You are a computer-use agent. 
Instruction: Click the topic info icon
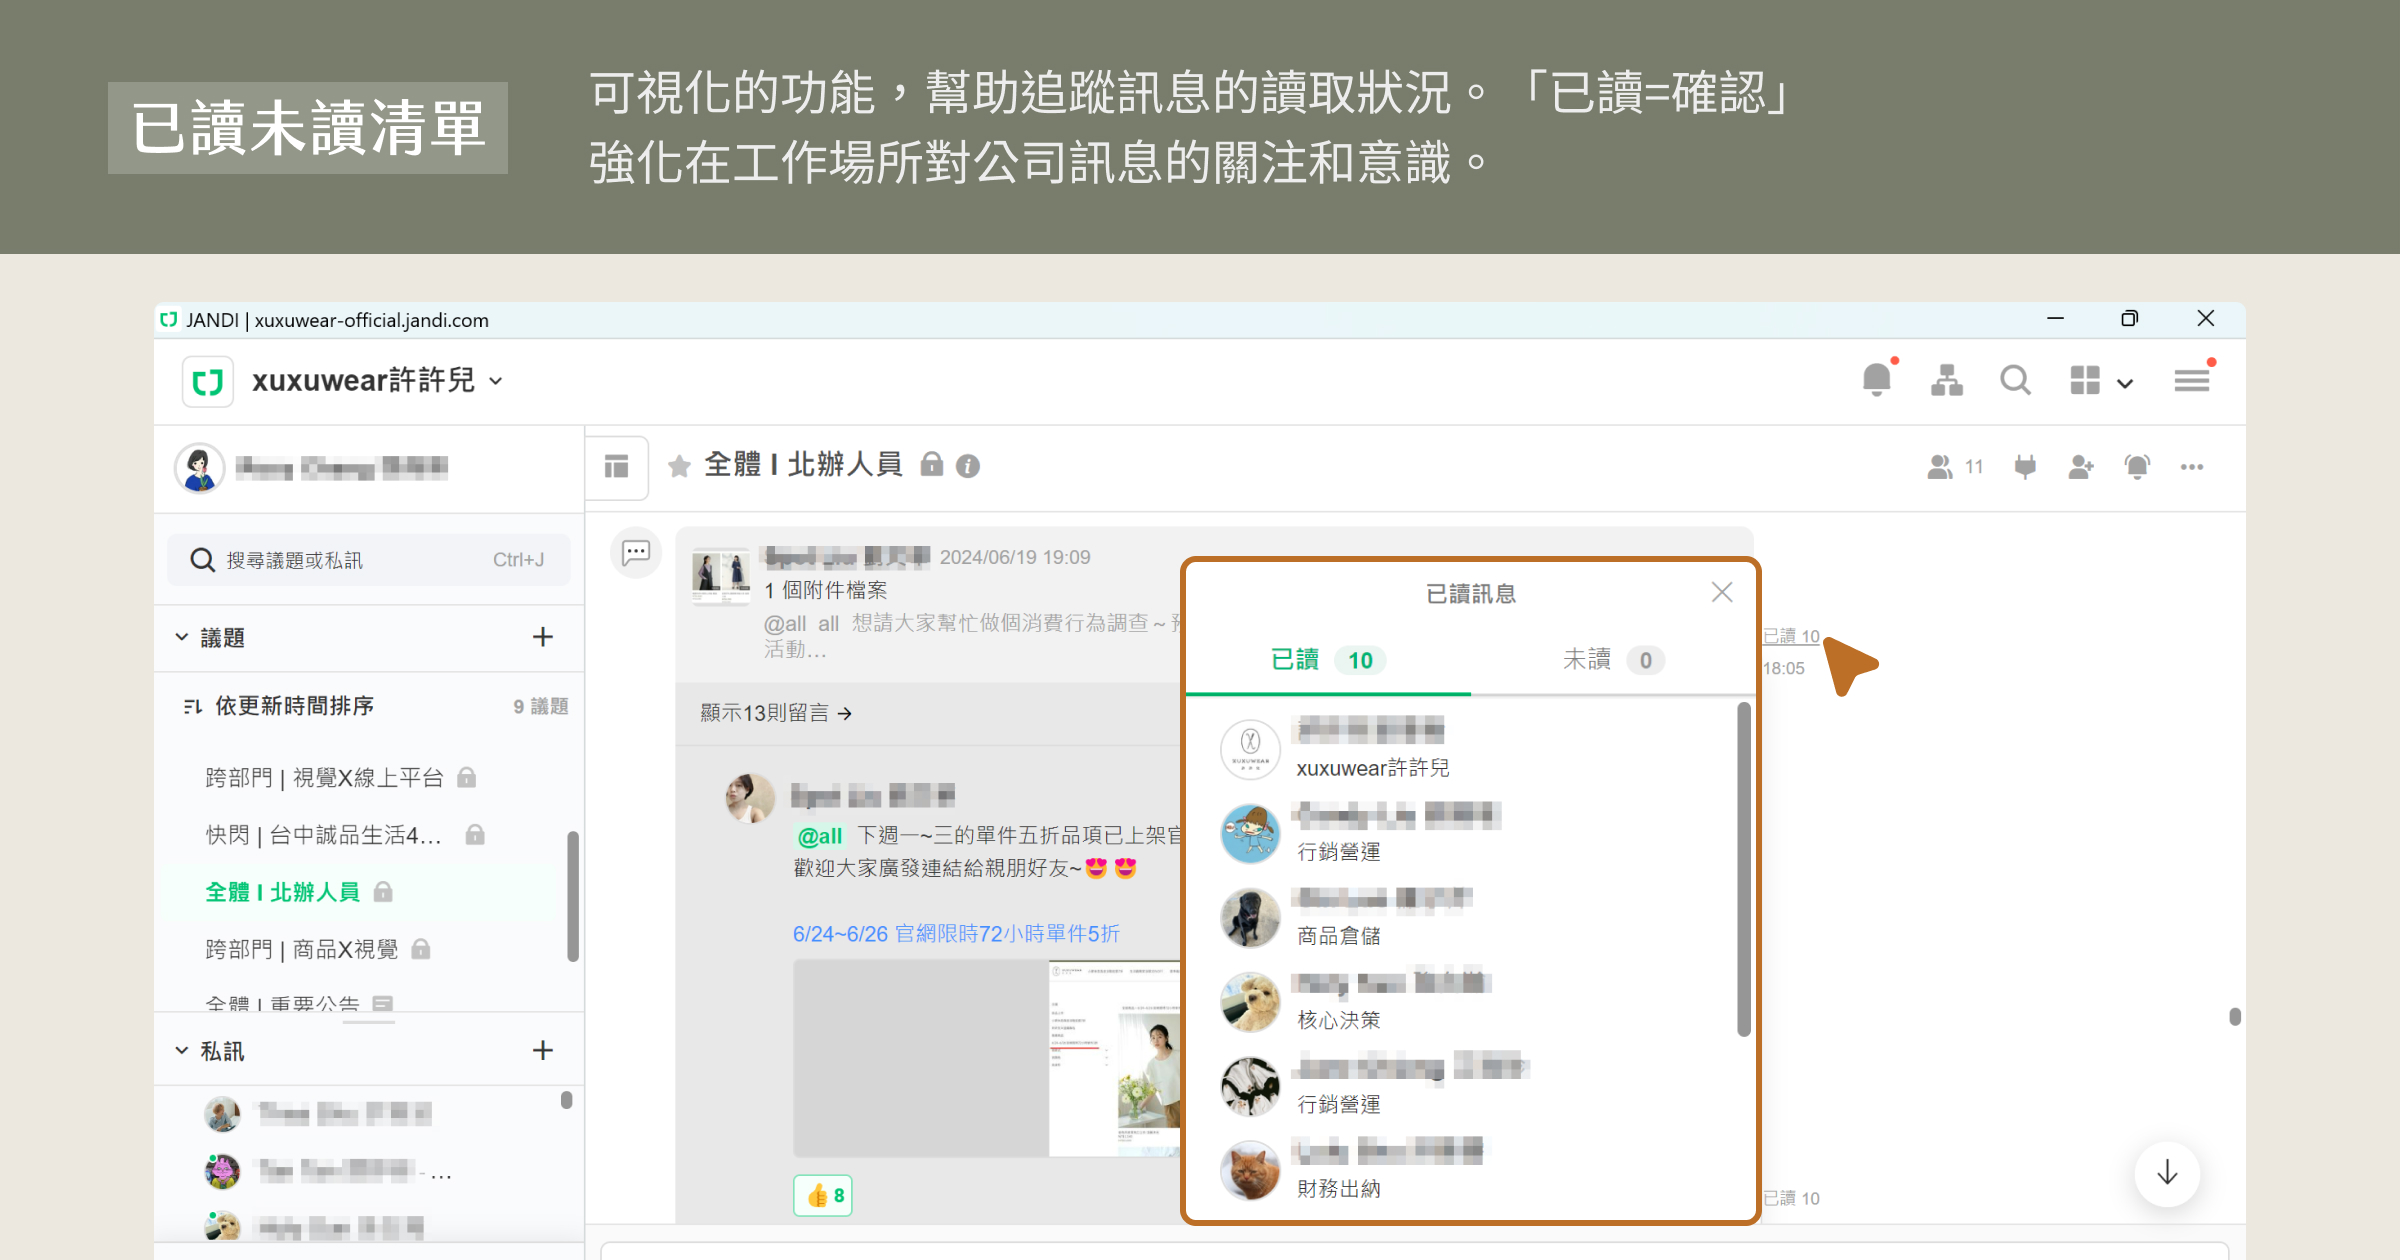[x=967, y=466]
